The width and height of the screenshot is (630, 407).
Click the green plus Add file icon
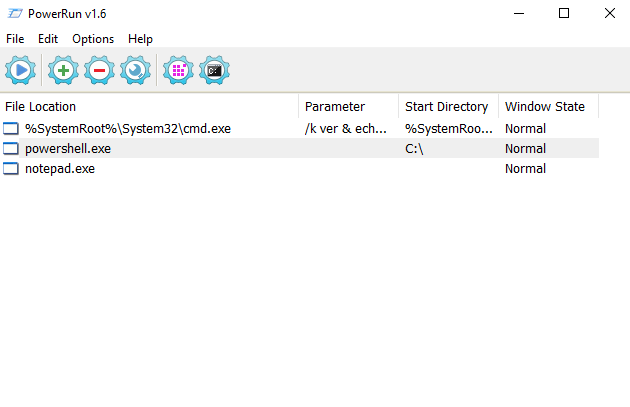[63, 70]
